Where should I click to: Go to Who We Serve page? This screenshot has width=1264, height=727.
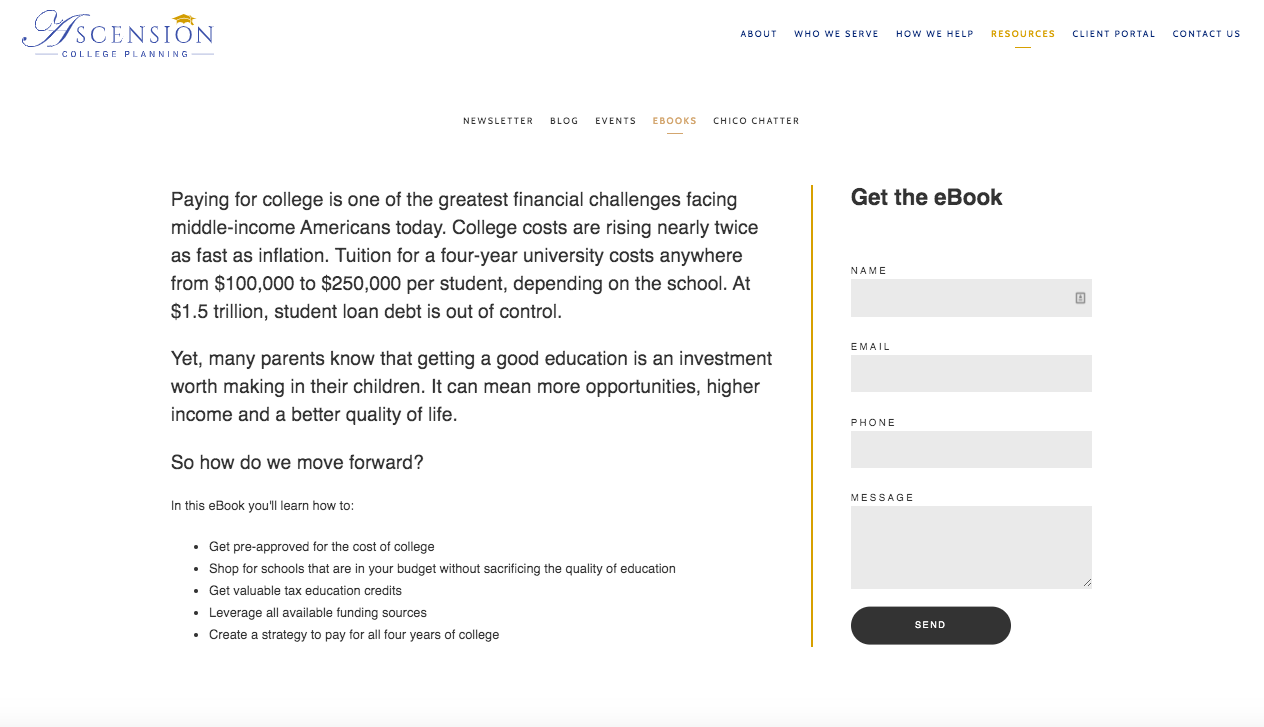click(836, 34)
